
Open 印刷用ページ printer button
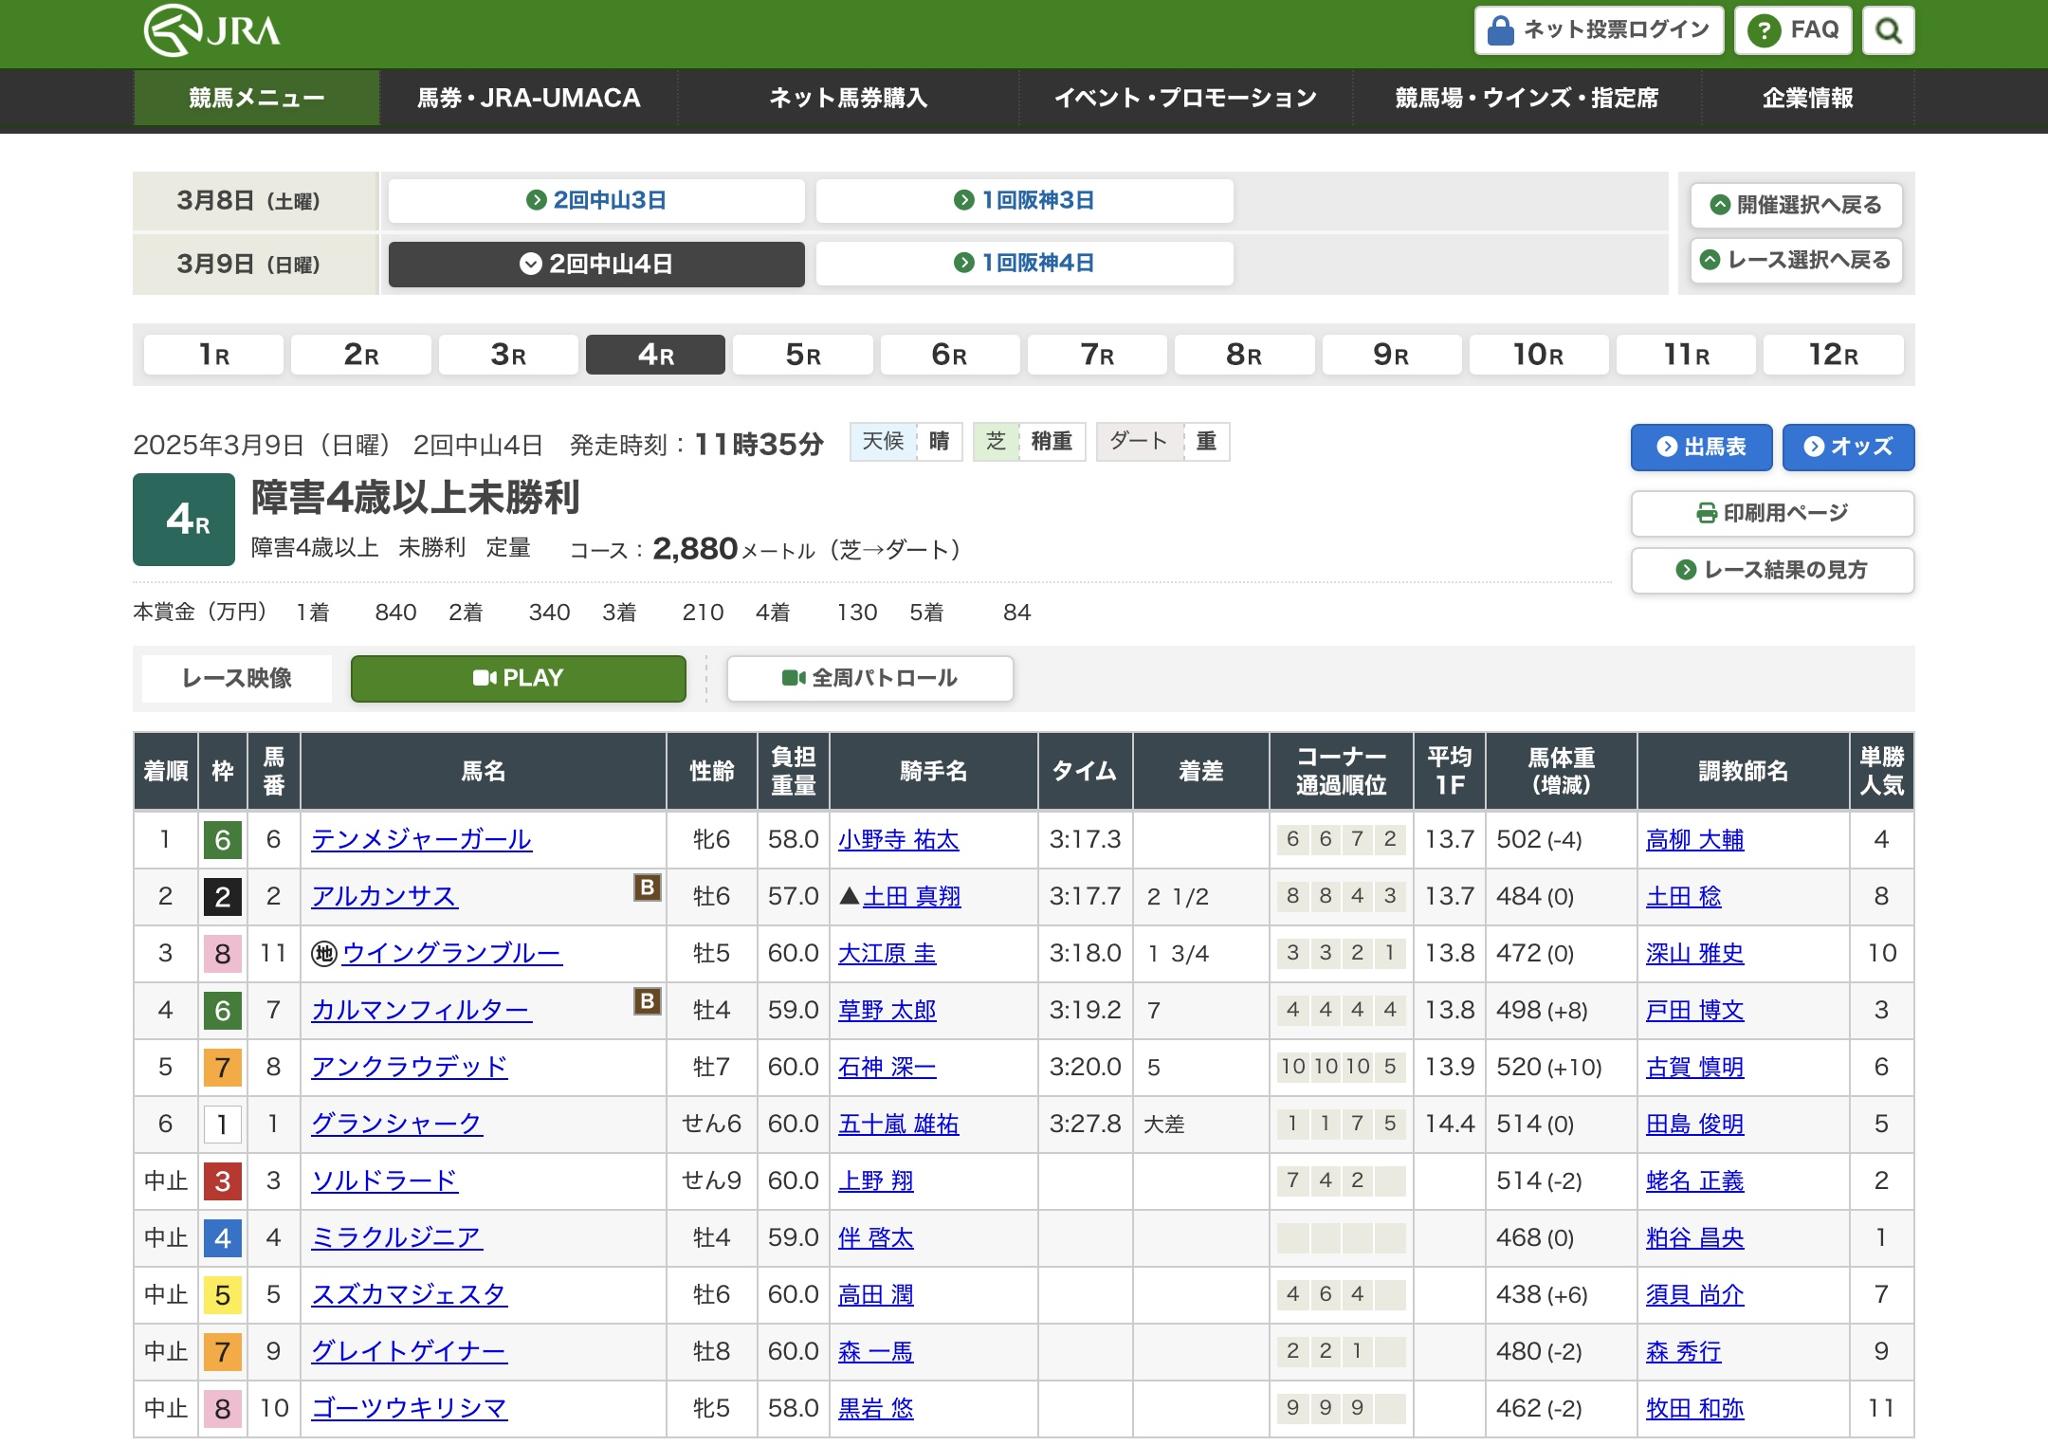click(1772, 513)
